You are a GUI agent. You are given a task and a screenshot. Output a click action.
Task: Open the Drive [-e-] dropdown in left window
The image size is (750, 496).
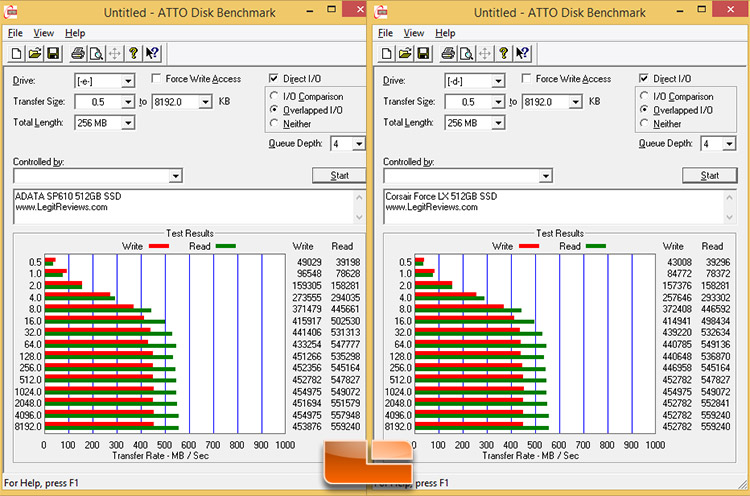128,81
